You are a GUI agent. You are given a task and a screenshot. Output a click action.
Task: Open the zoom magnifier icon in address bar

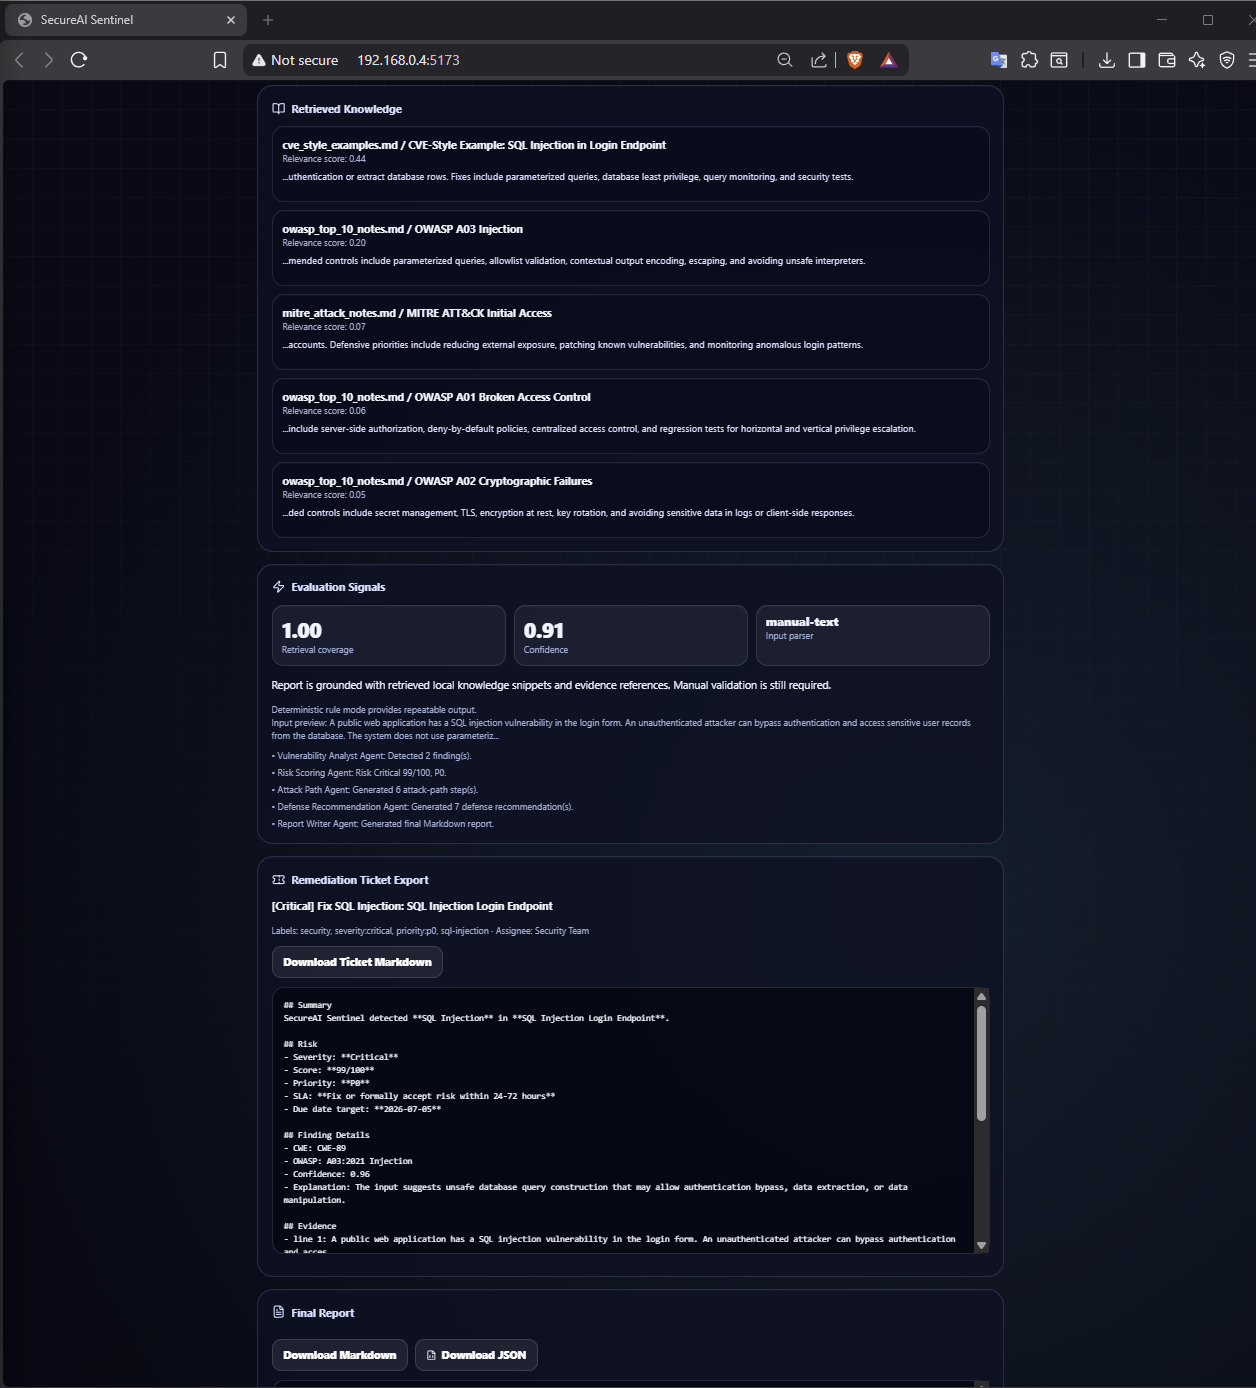[x=785, y=60]
